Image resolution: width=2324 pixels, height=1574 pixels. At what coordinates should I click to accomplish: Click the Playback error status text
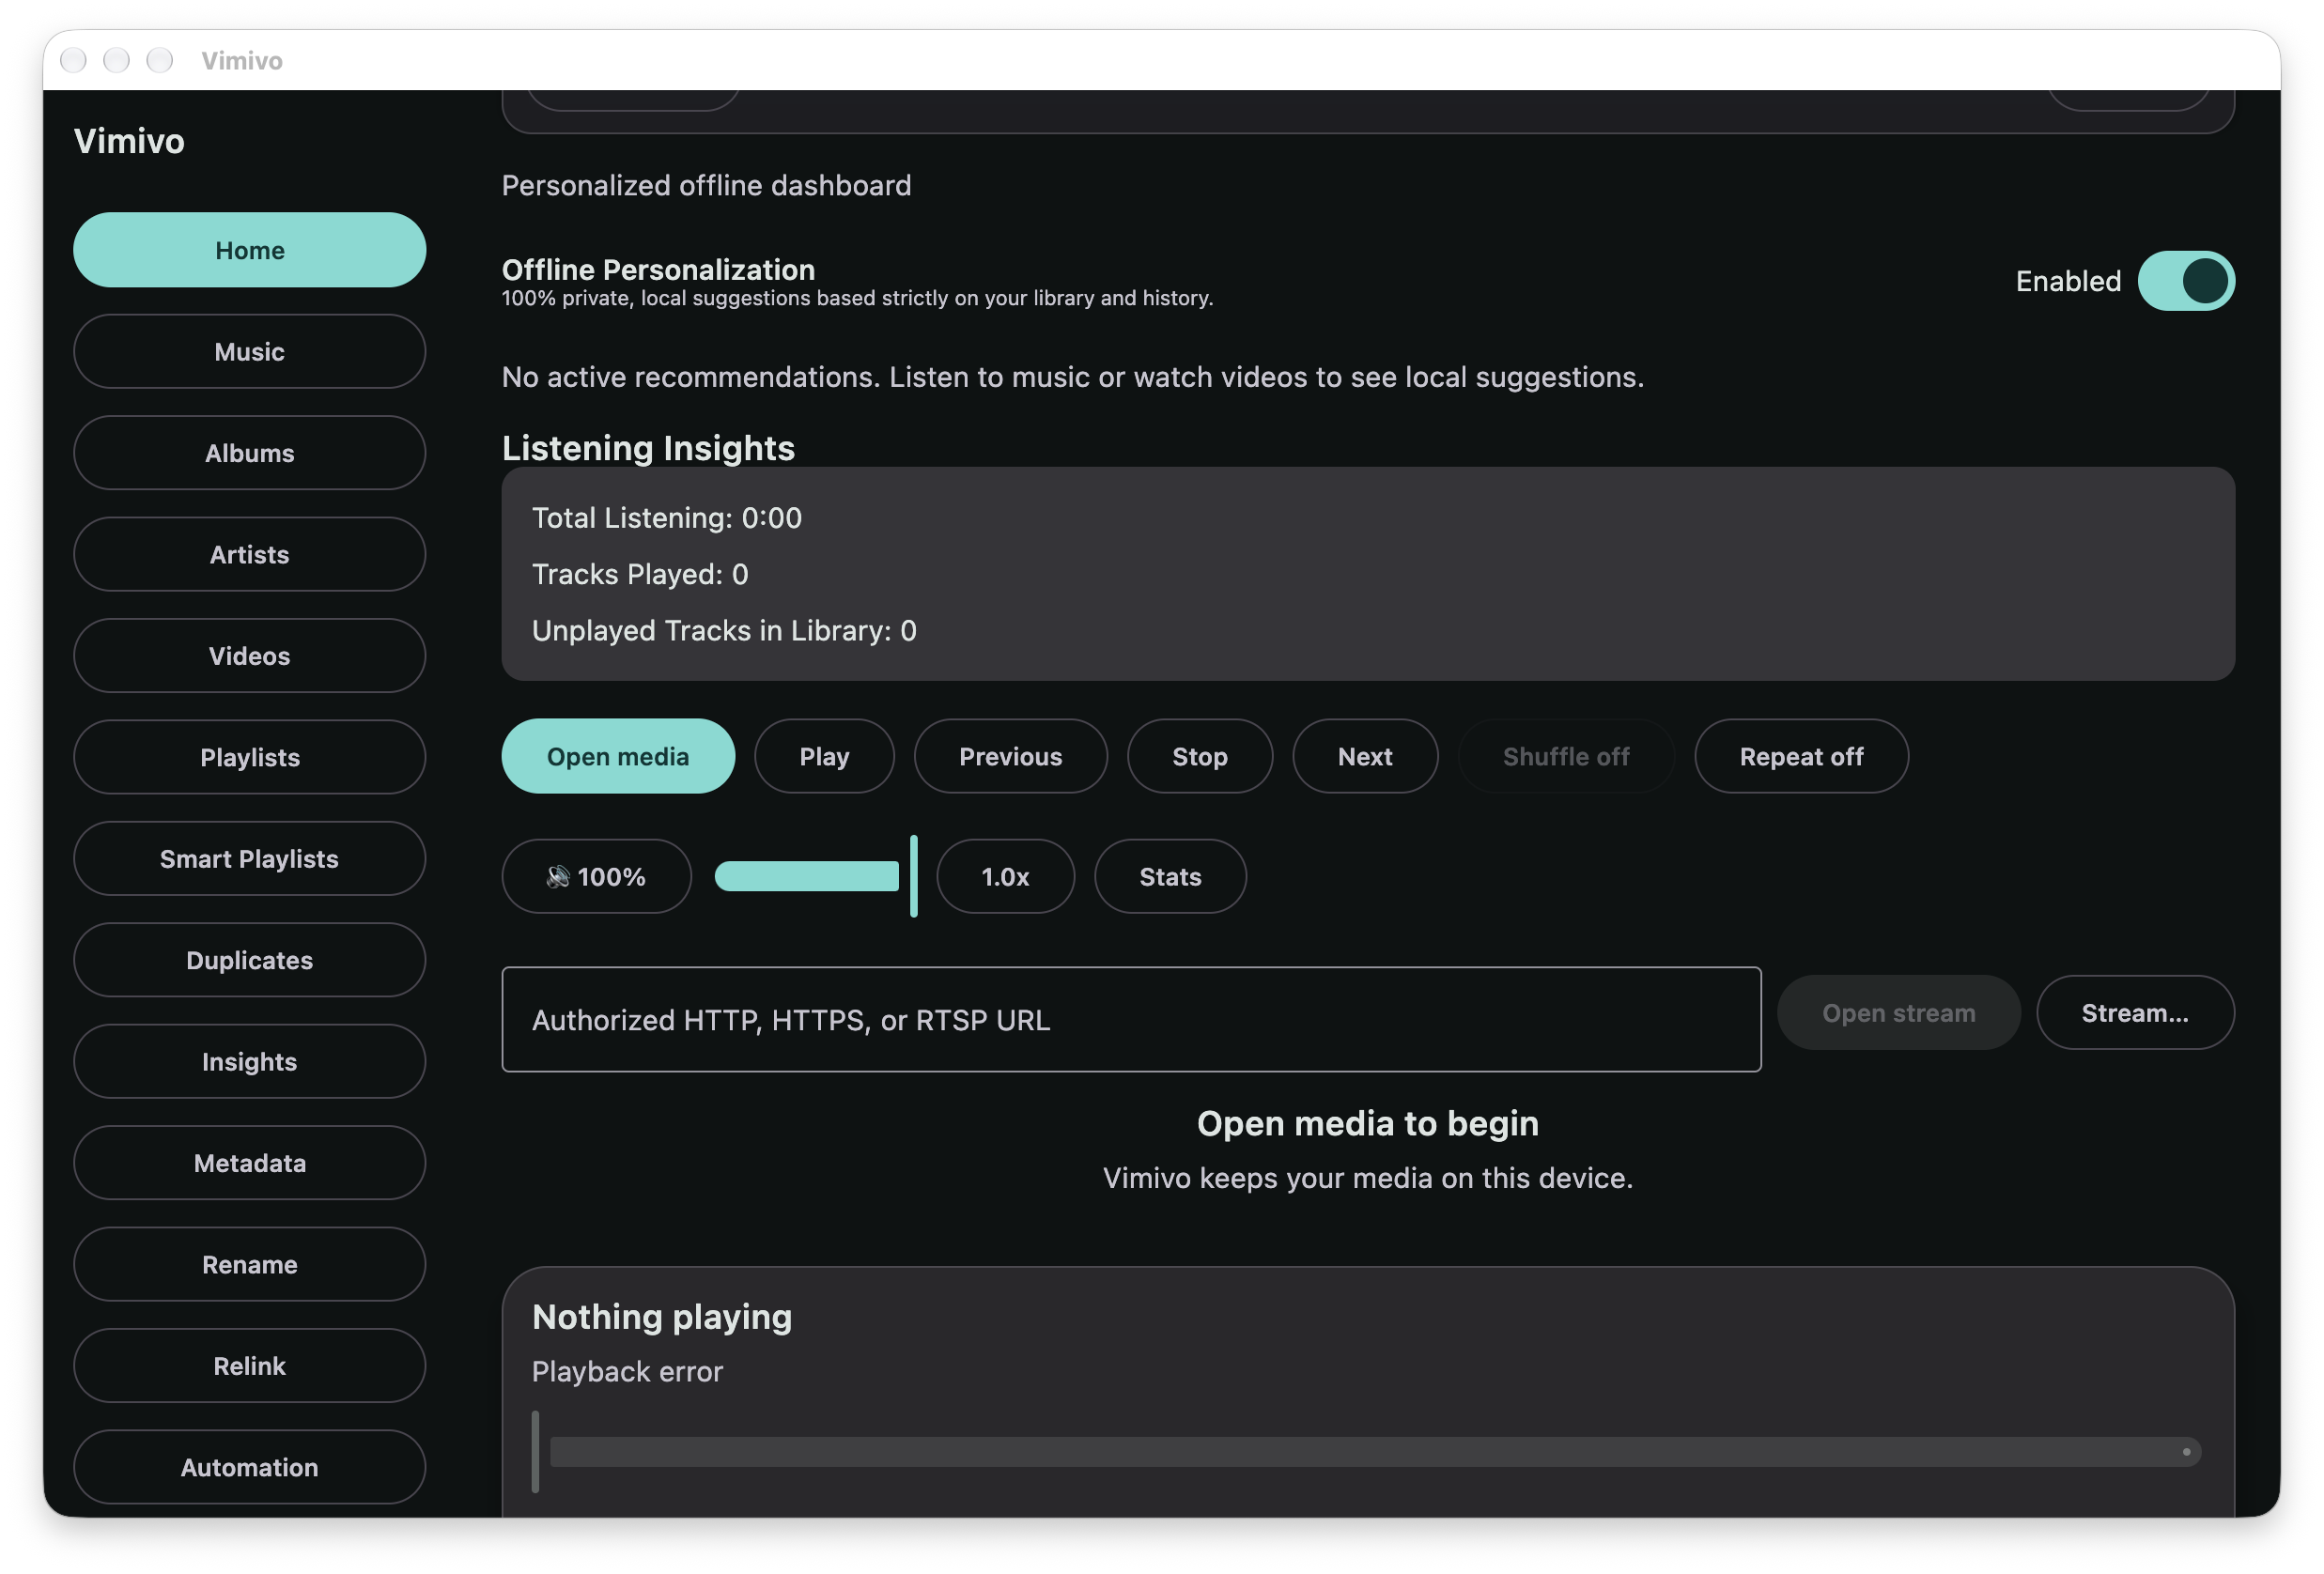627,1372
